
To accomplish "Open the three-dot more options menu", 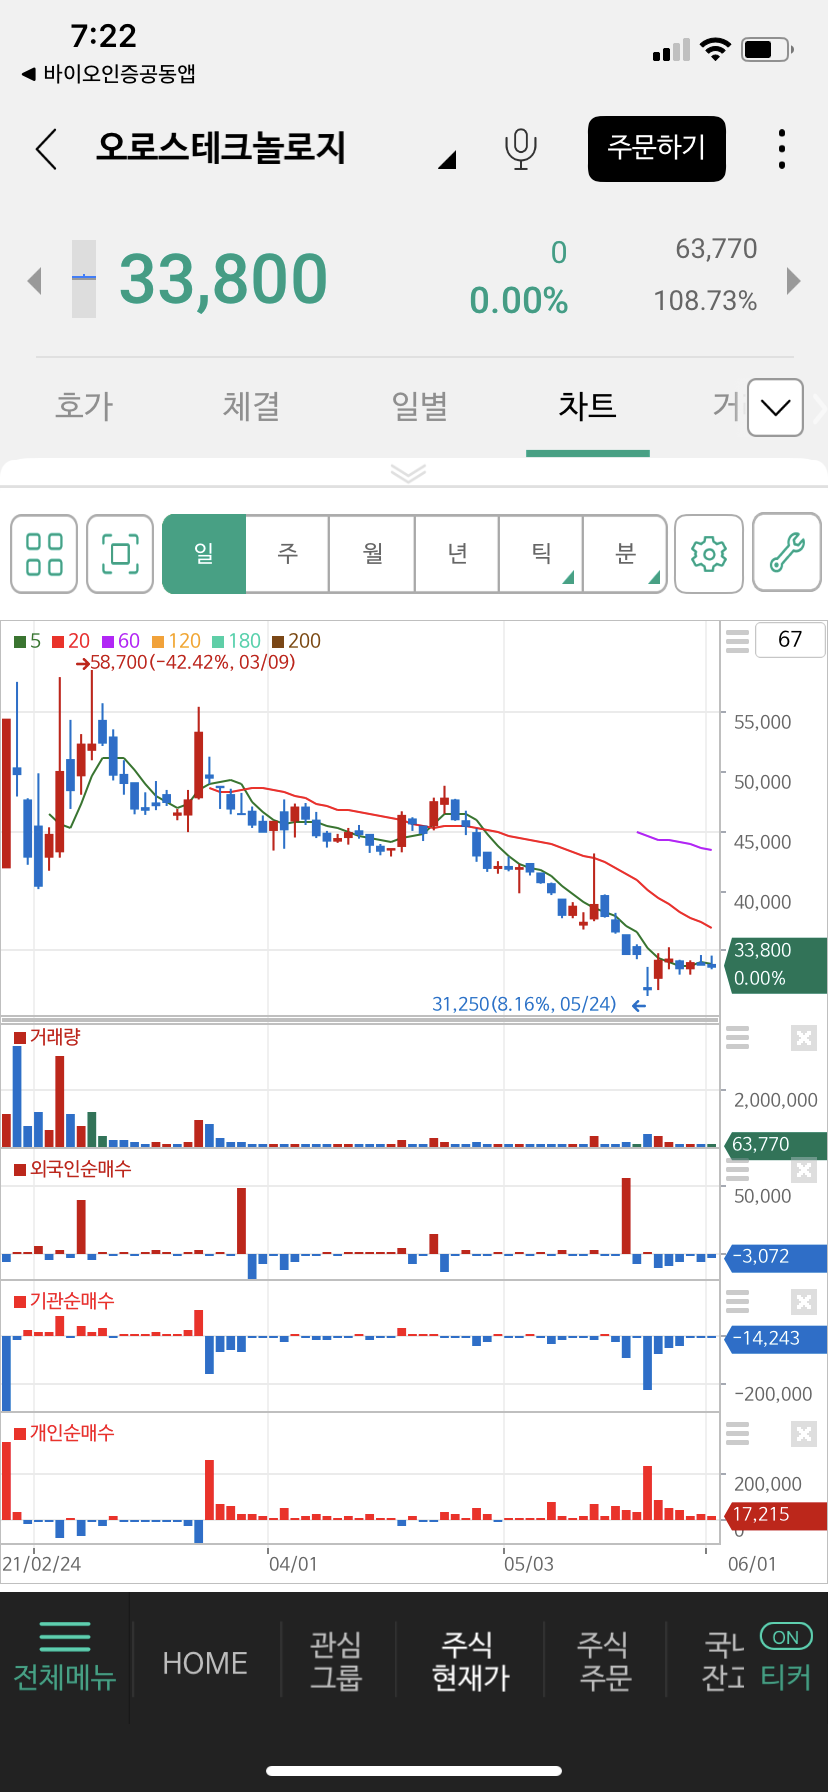I will (782, 149).
